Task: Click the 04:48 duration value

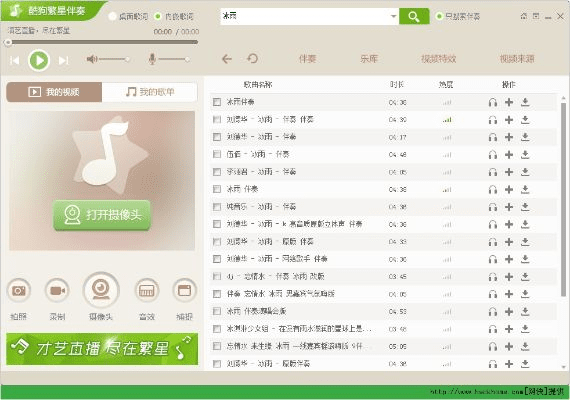Action: (x=397, y=155)
